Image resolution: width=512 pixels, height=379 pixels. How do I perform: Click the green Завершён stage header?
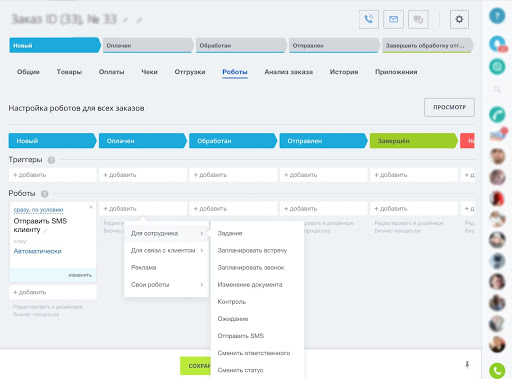tap(413, 141)
